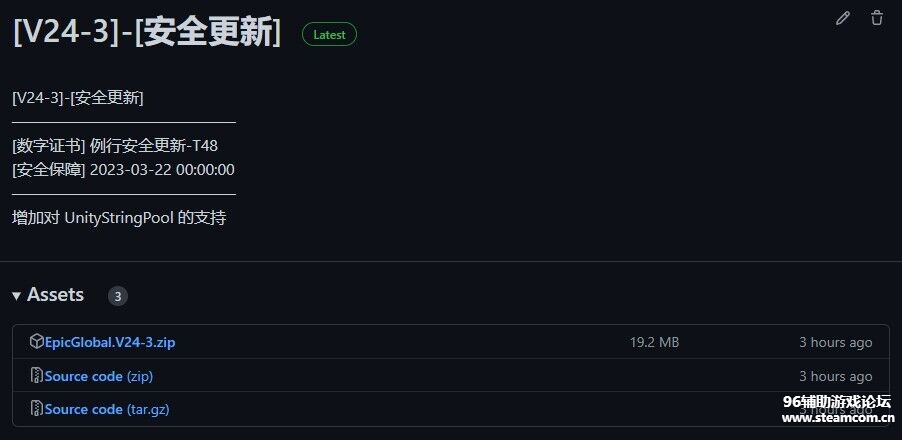Click the 安全保障 2023-03-22 date line
The height and width of the screenshot is (440, 902).
[123, 169]
